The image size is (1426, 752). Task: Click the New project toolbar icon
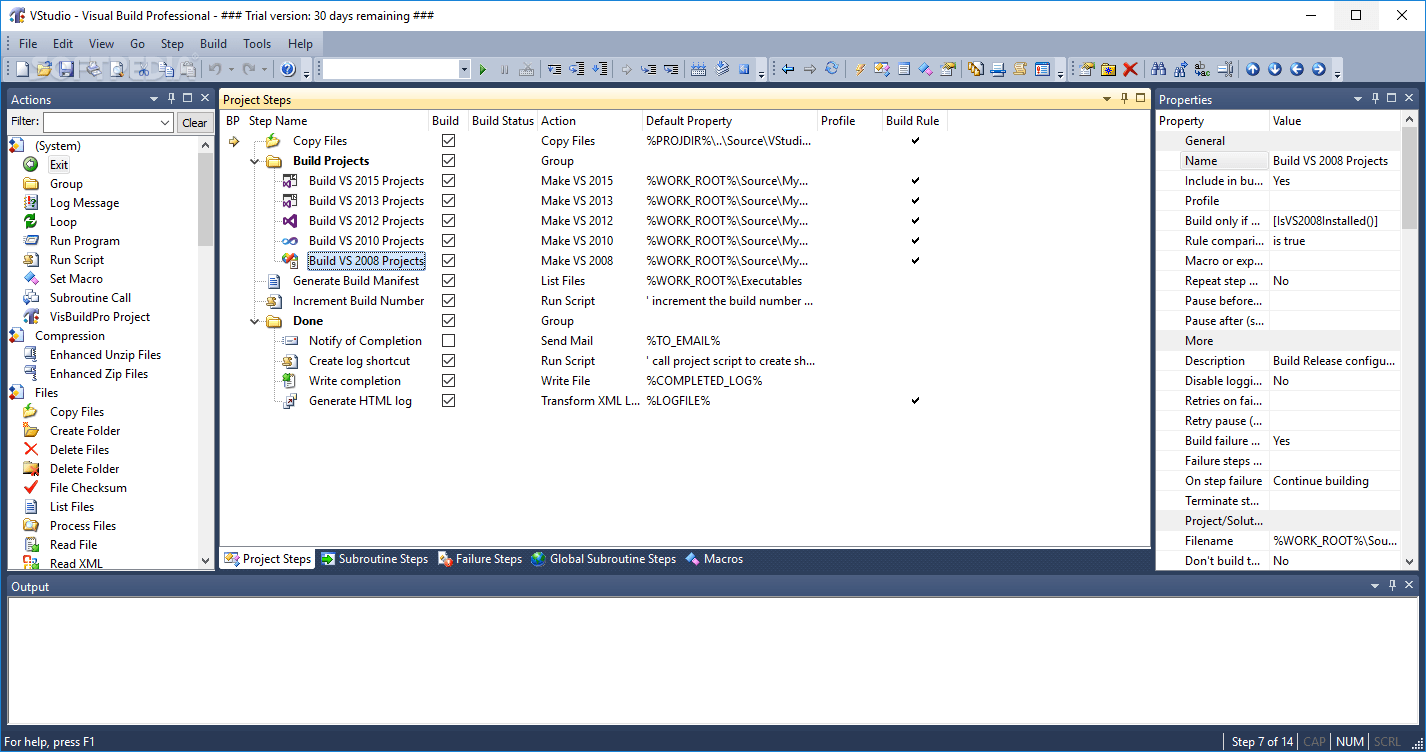point(22,69)
